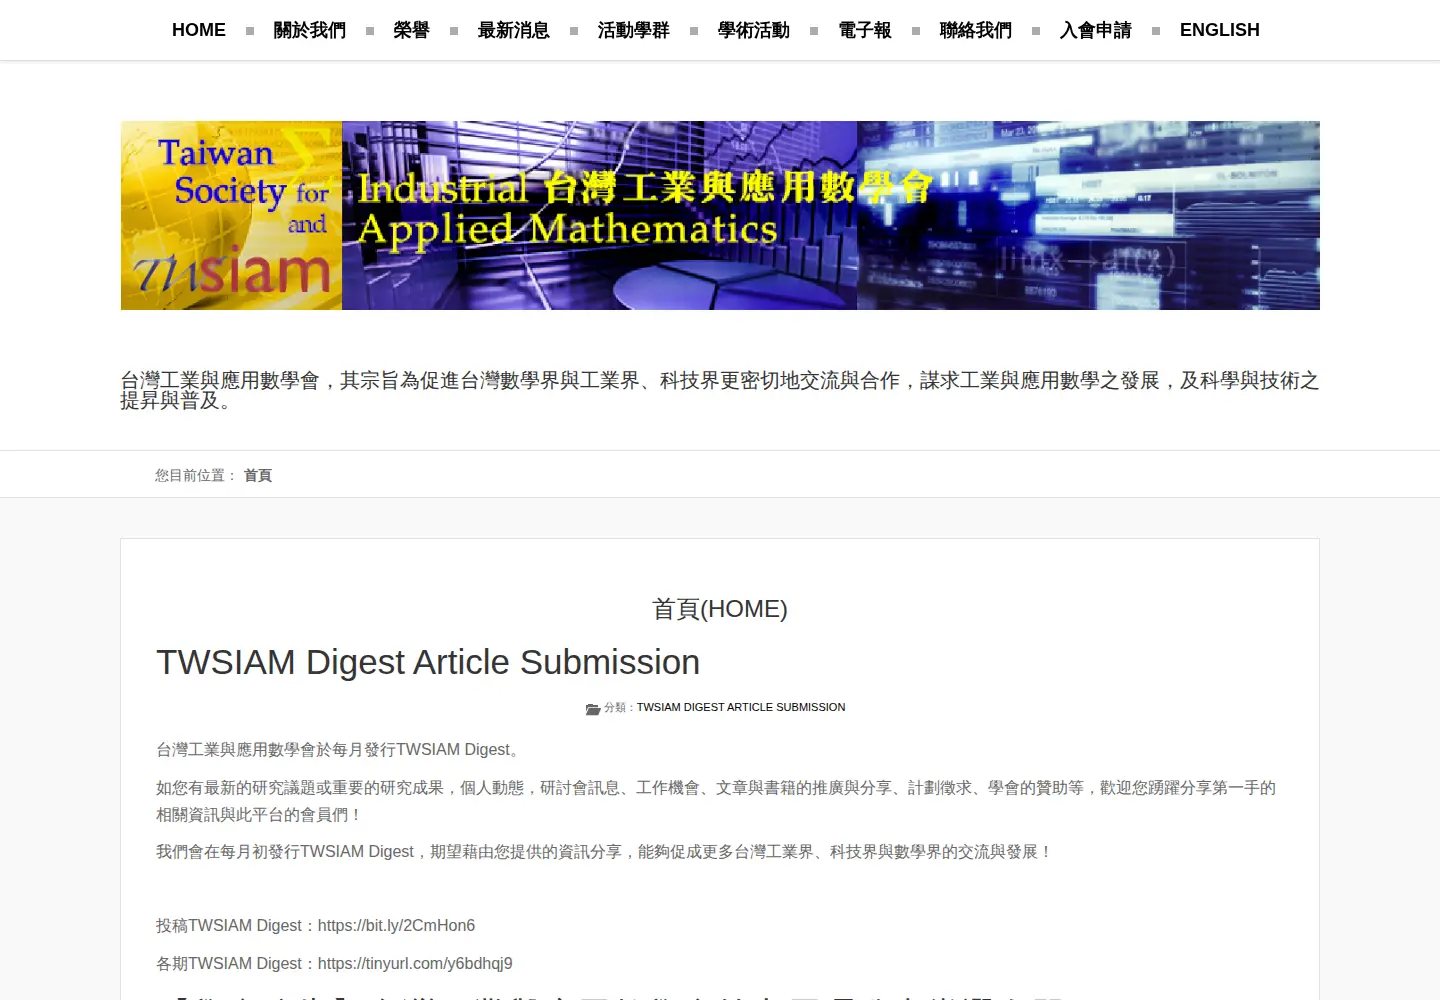This screenshot has height=1000, width=1440.
Task: Select the 入會申請 menu item
Action: tap(1096, 30)
